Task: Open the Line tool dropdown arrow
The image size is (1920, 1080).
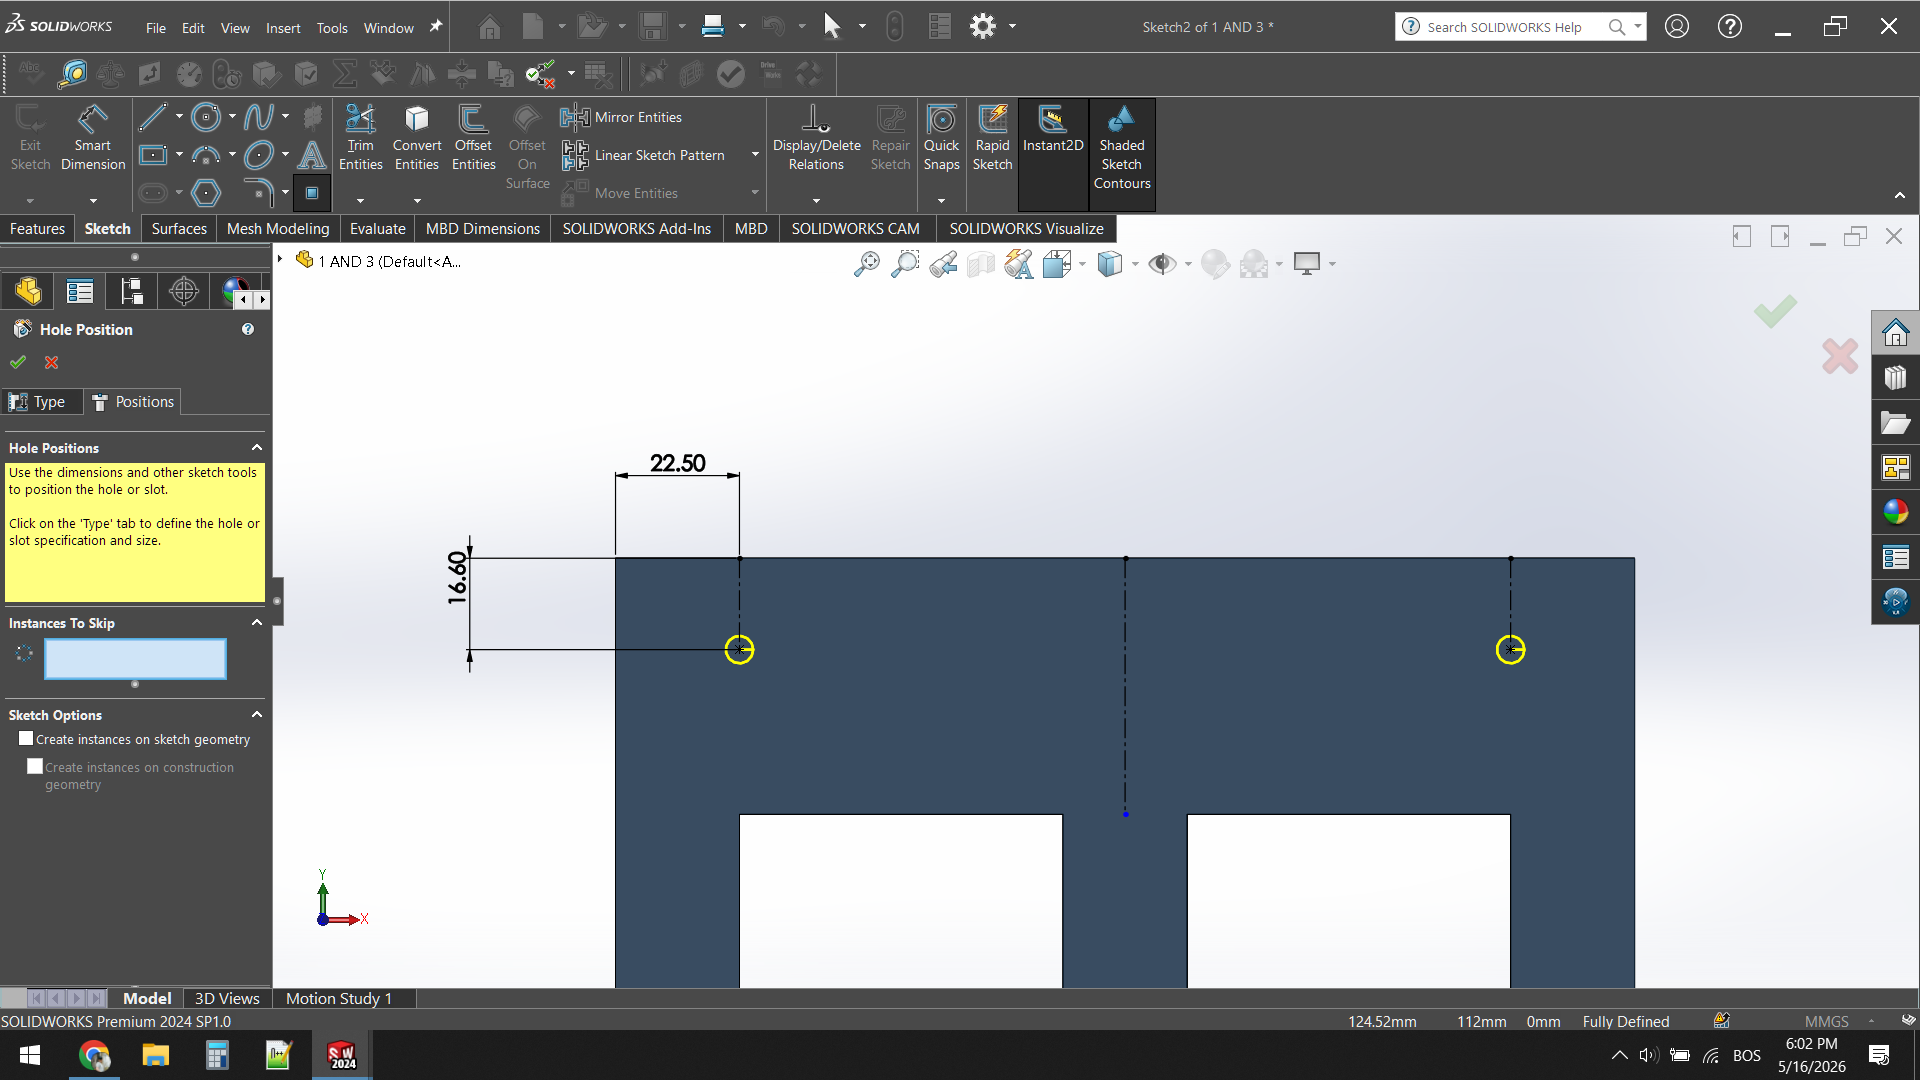Action: (179, 117)
